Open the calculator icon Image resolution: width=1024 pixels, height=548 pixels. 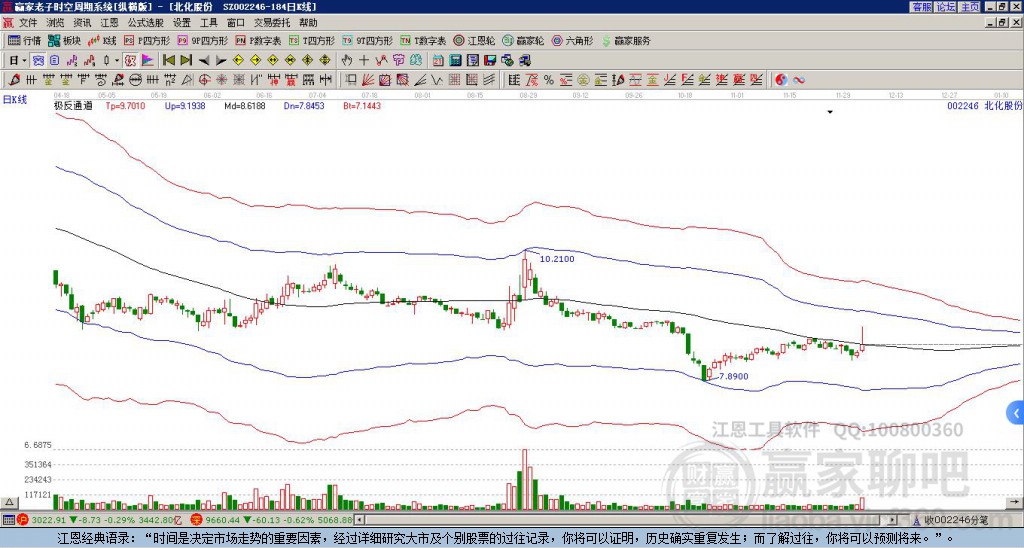point(455,61)
